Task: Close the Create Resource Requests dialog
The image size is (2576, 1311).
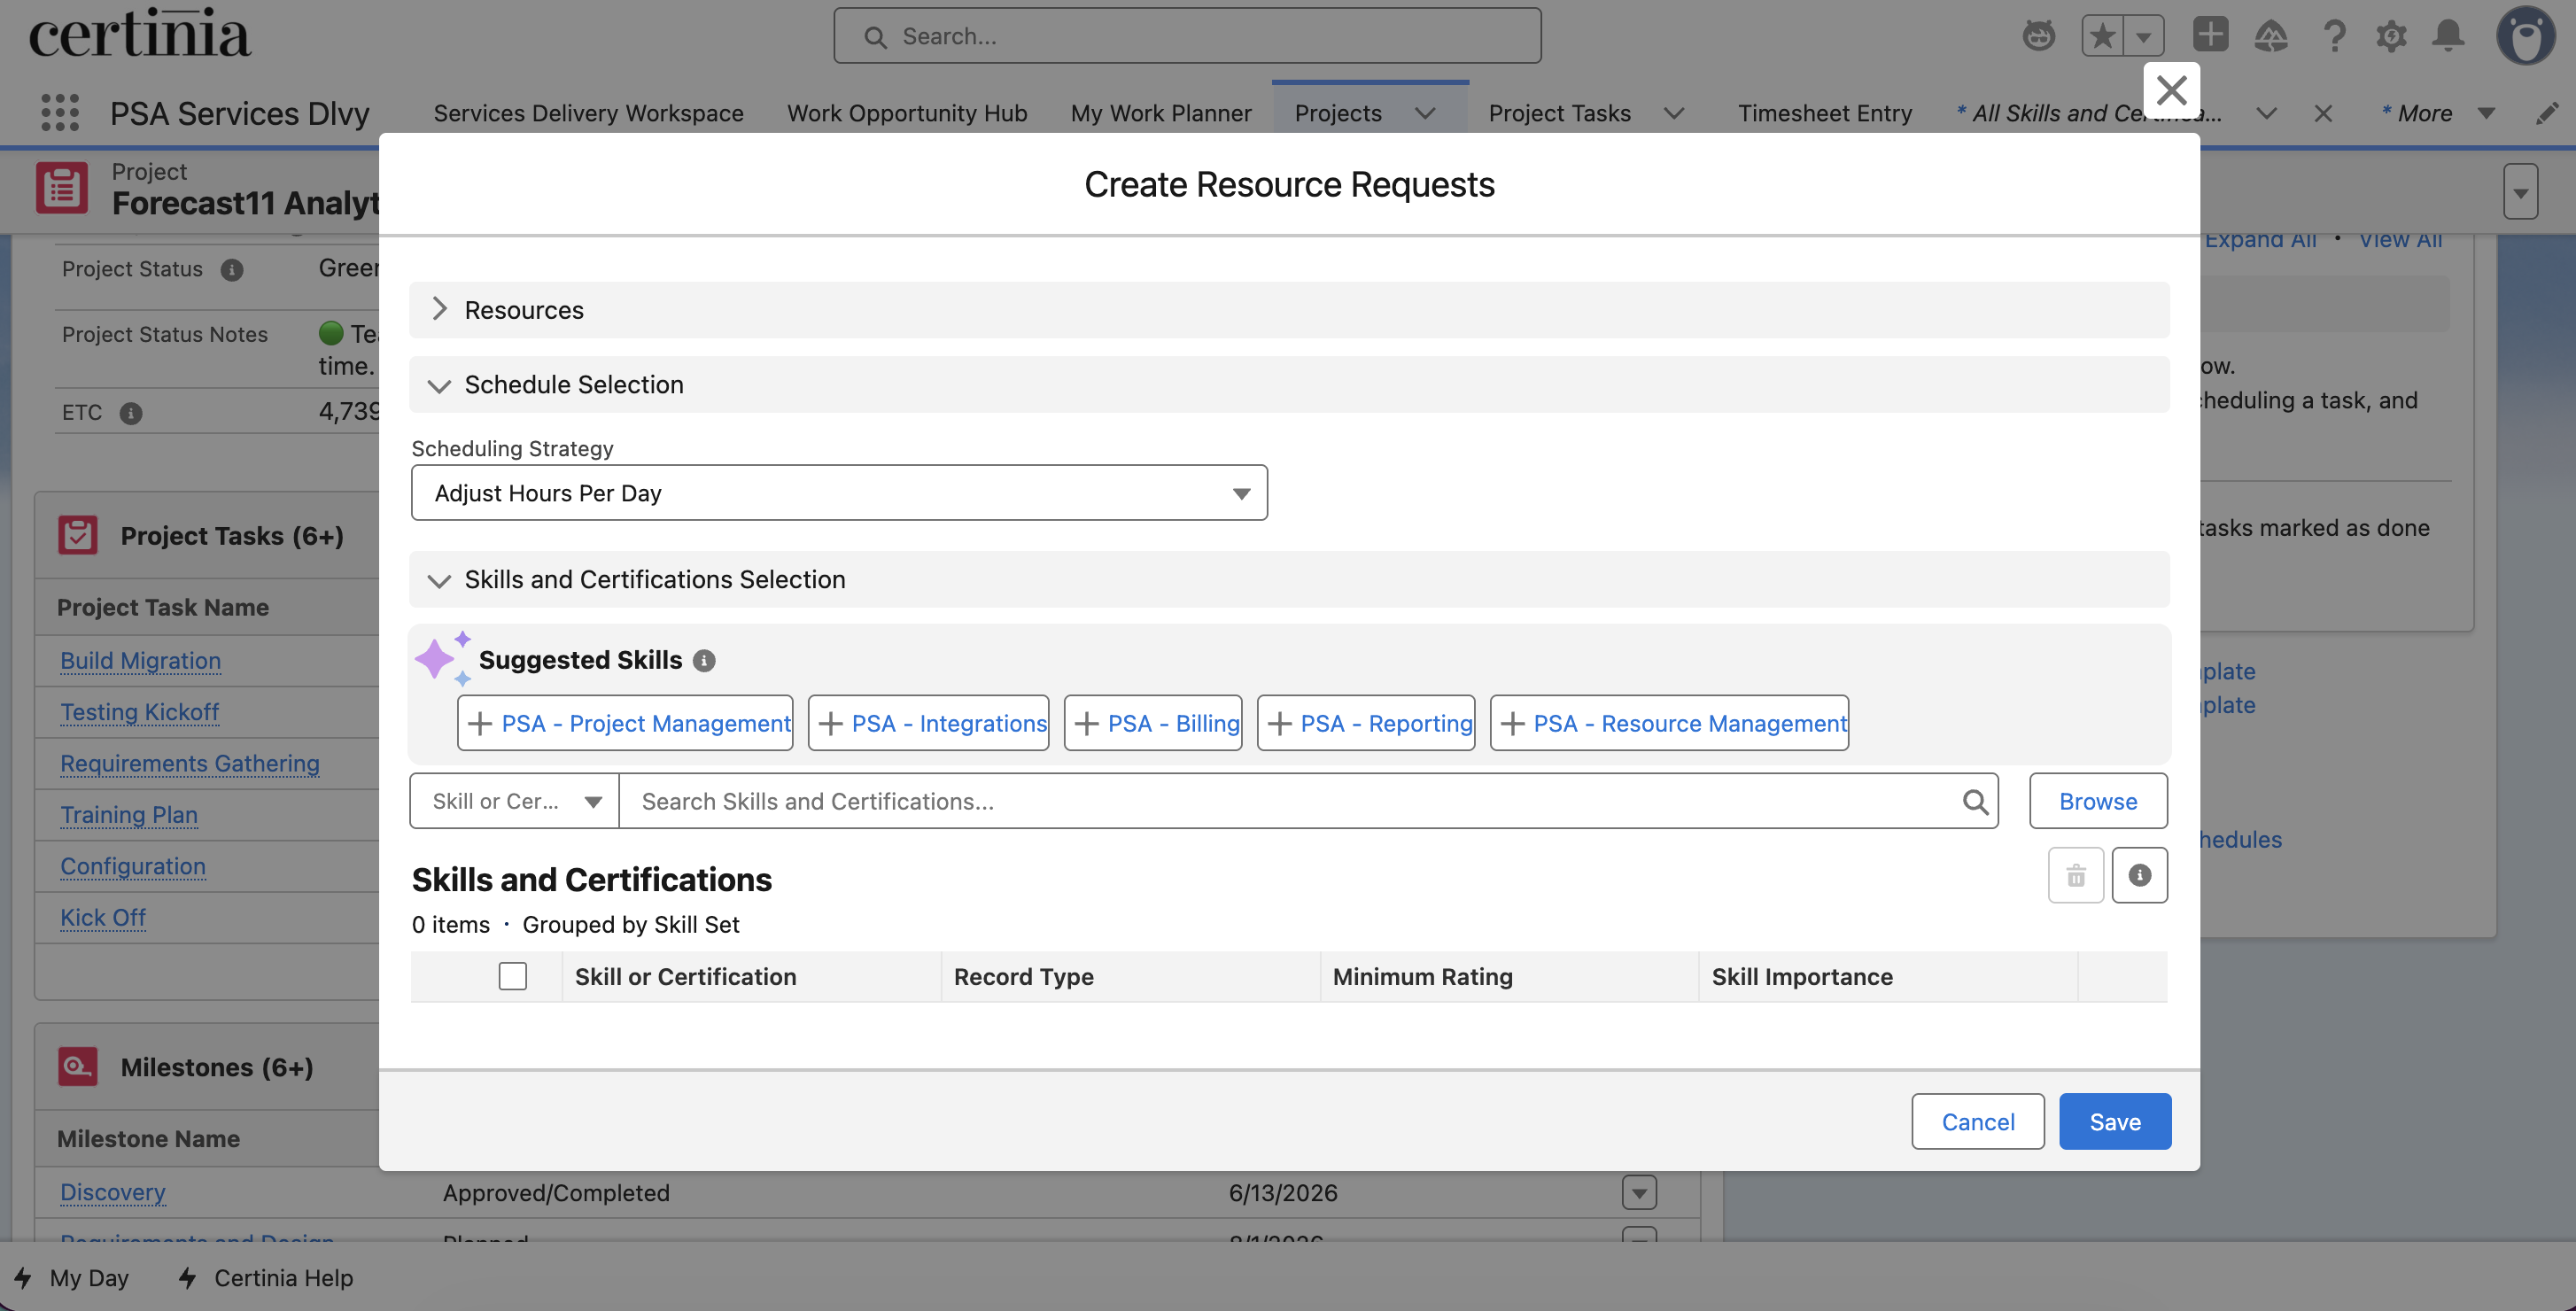Action: (2171, 91)
